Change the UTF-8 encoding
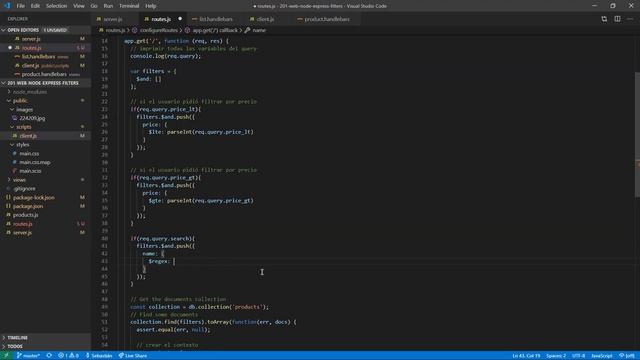Viewport: 640px width, 360px height. click(578, 356)
